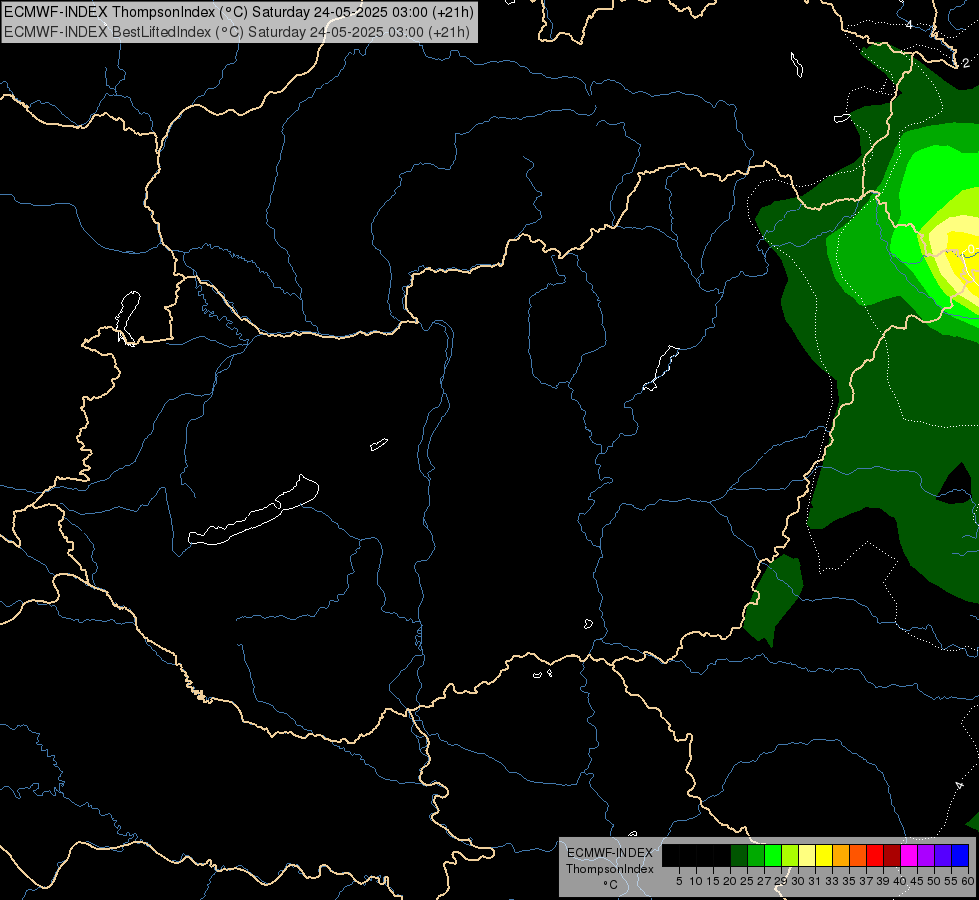The image size is (979, 900).
Task: Click the legend tick label '15'
Action: pos(713,881)
